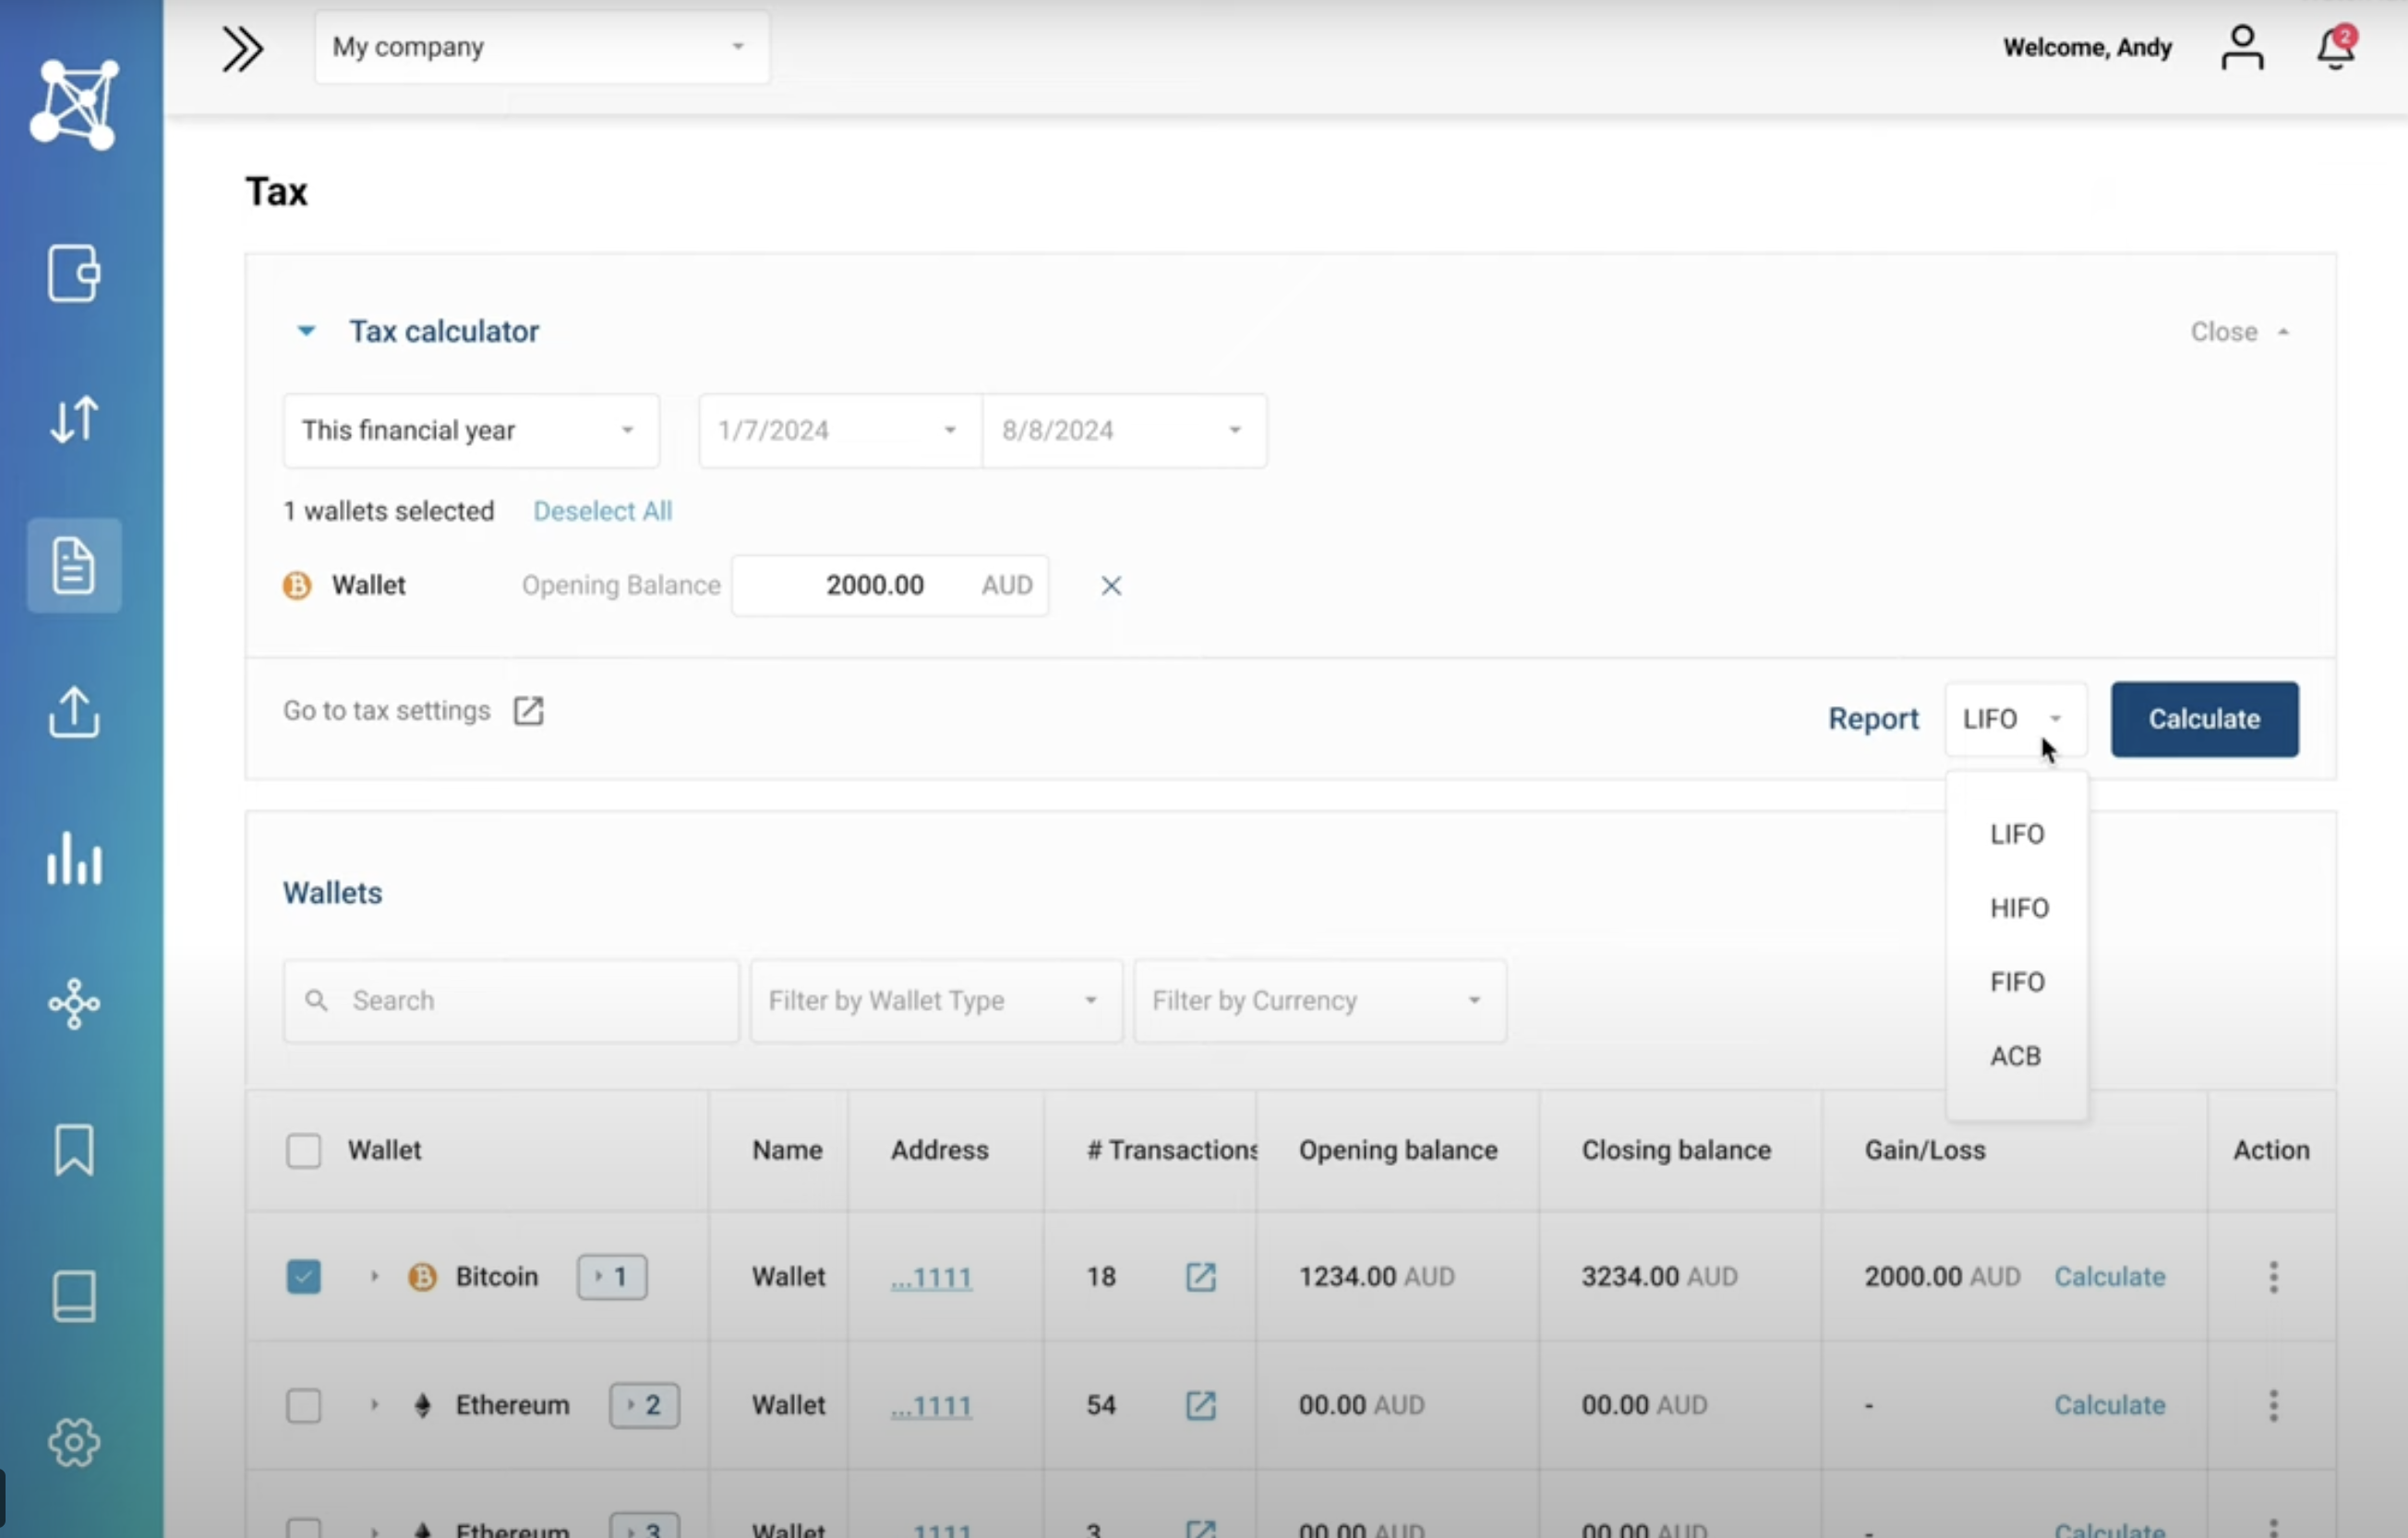The height and width of the screenshot is (1538, 2408).
Task: Uncheck the Bitcoin wallet checkbox
Action: pyautogui.click(x=304, y=1277)
